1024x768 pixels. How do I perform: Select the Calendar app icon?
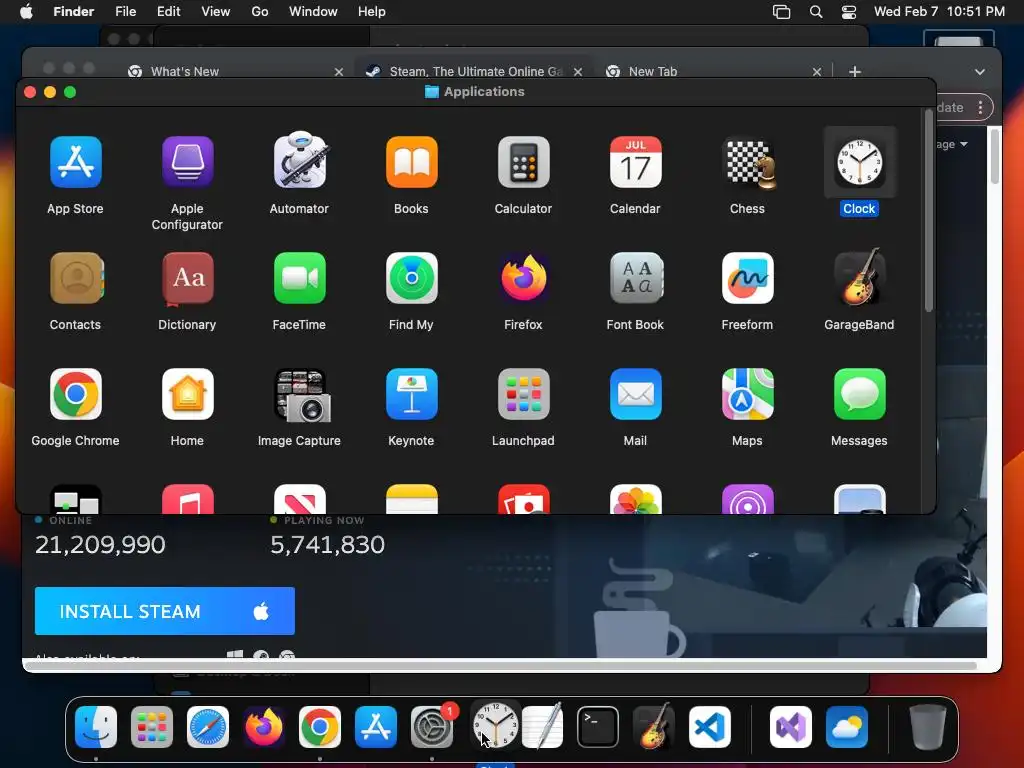[635, 162]
